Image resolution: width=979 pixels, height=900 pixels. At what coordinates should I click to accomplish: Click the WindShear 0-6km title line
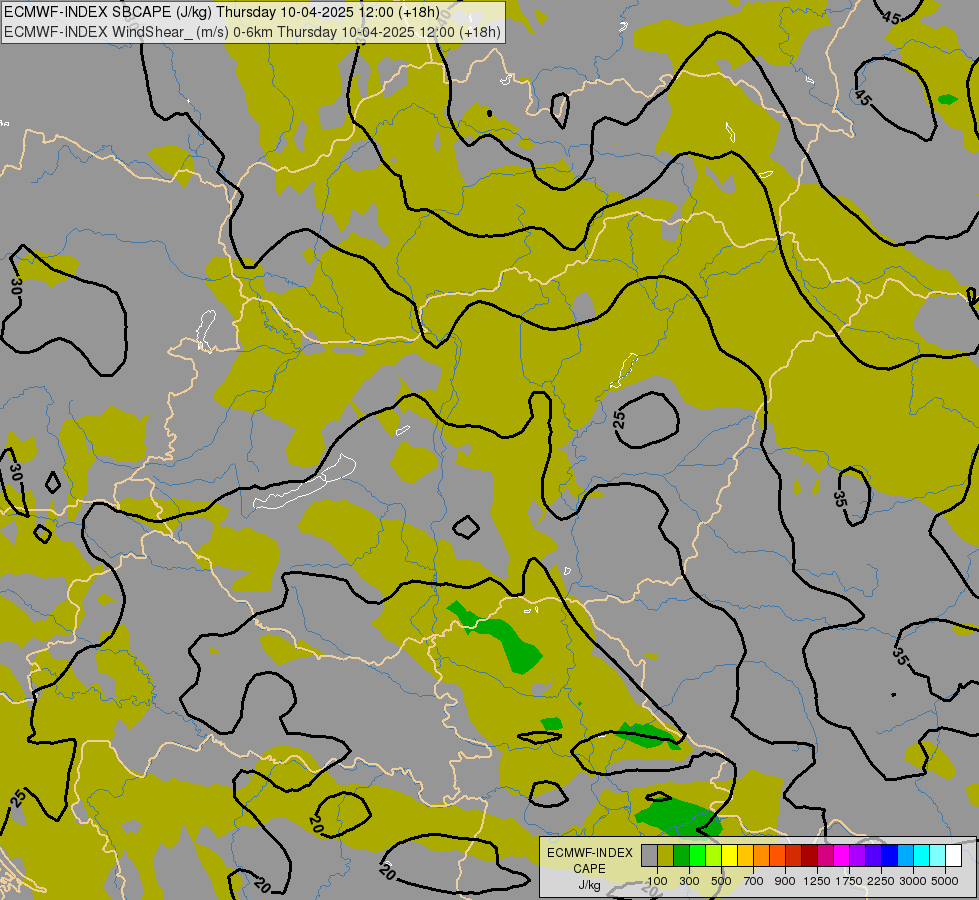tap(252, 31)
